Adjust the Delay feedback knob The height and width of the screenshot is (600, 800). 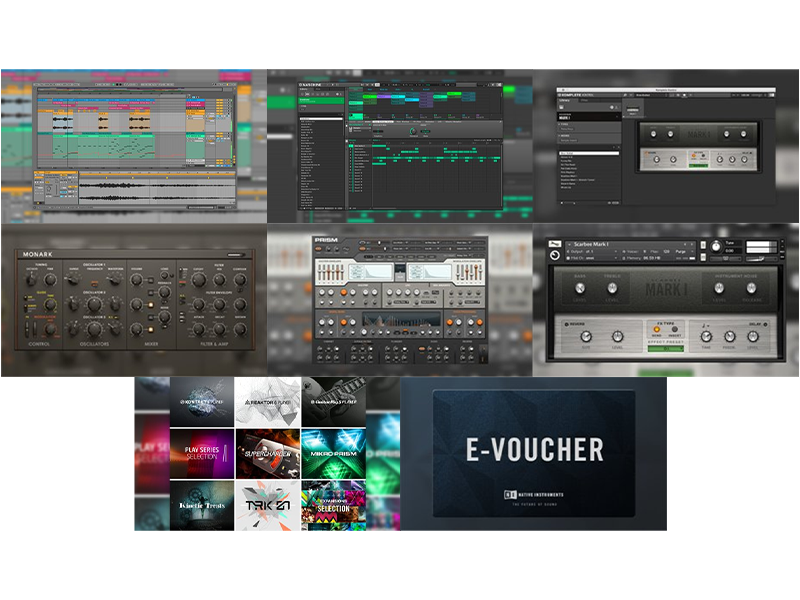point(730,336)
